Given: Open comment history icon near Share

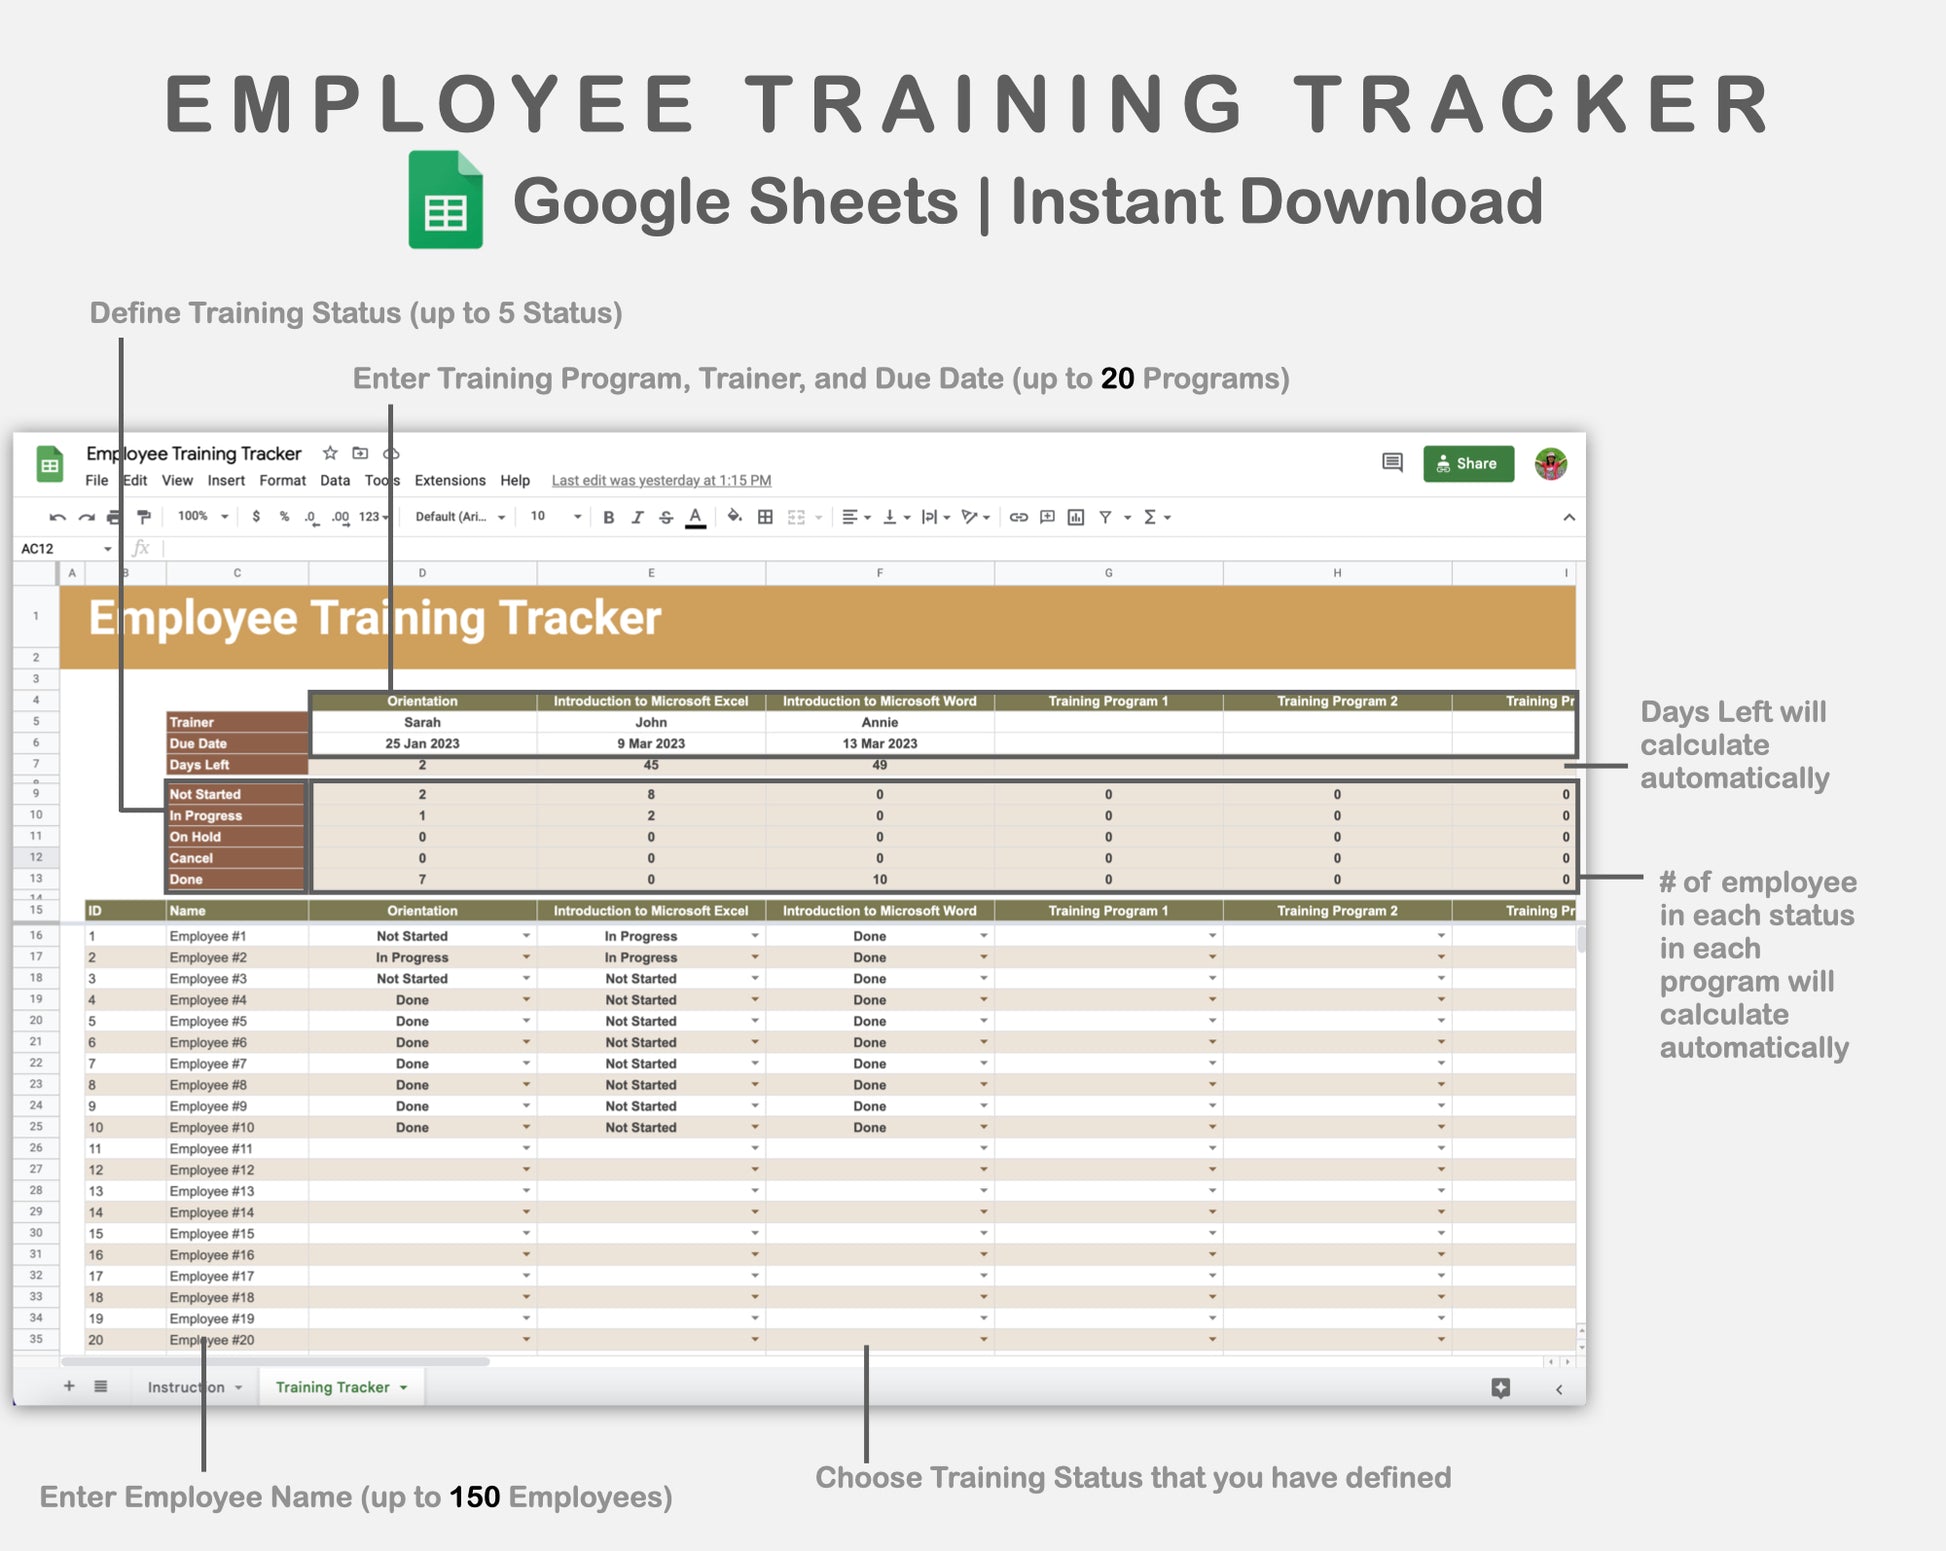Looking at the screenshot, I should 1392,462.
